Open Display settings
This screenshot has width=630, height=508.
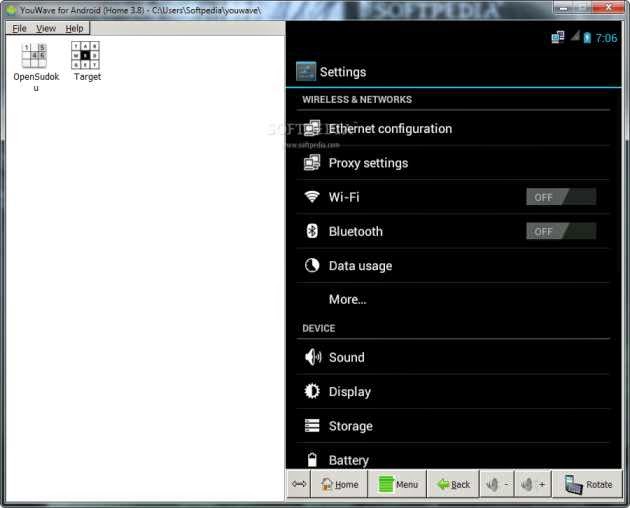[453, 391]
